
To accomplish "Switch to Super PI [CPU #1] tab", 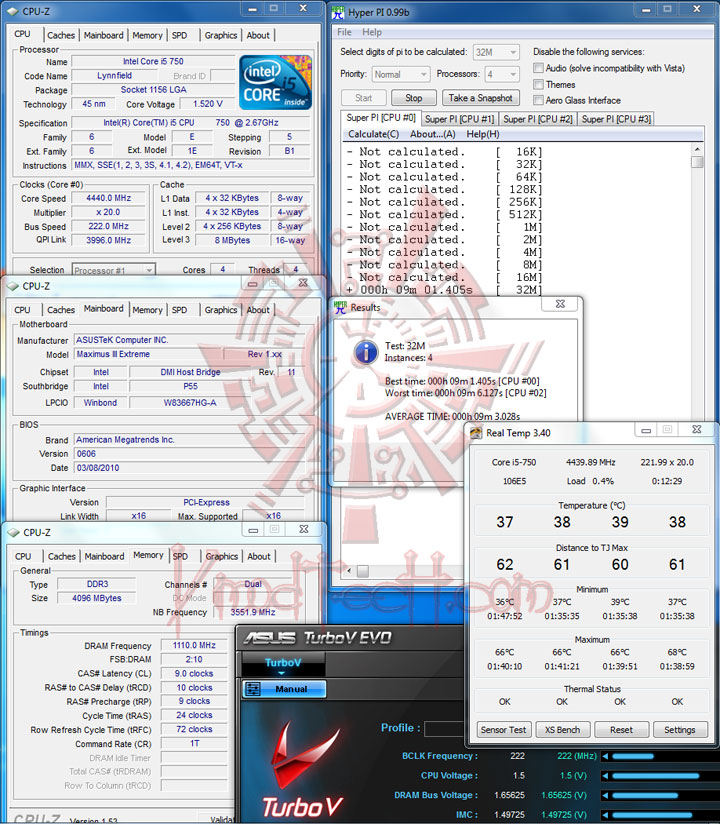I will (459, 119).
